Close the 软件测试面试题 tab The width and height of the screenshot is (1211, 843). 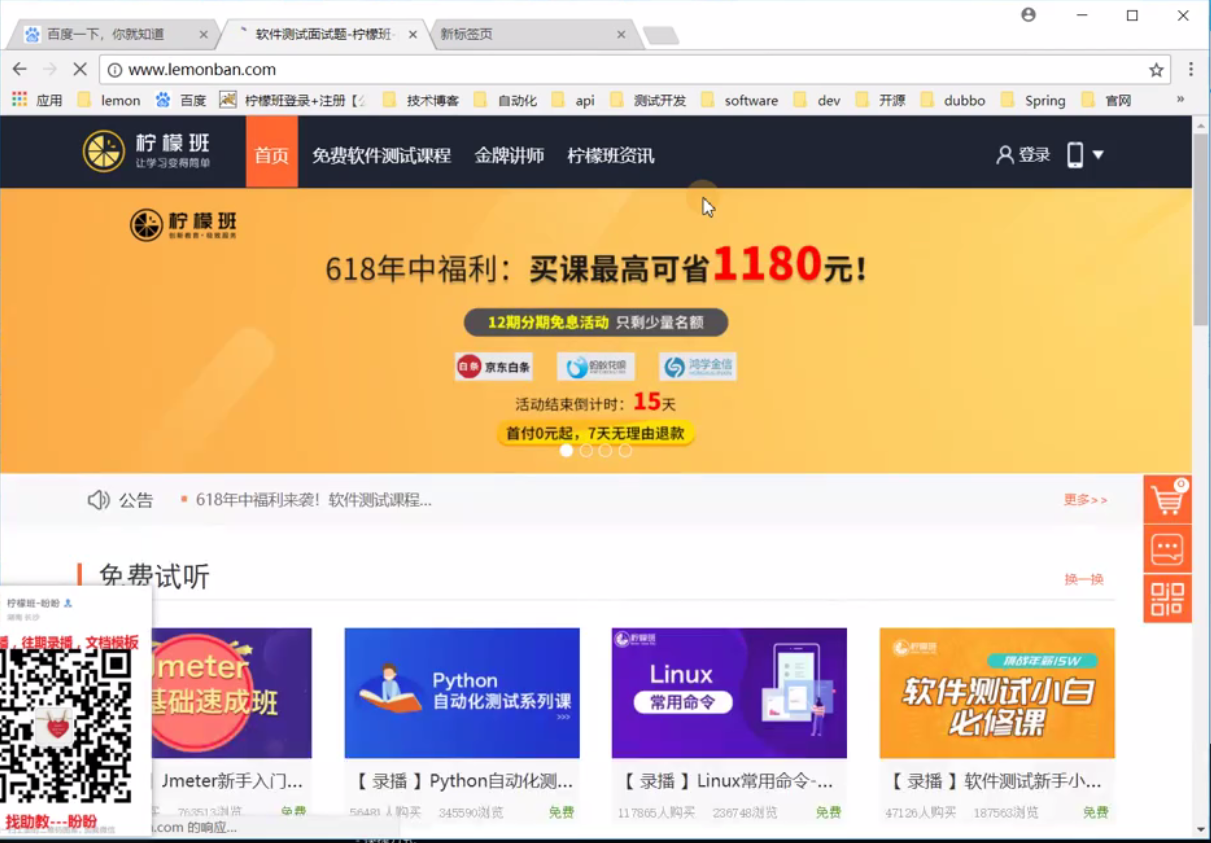click(x=413, y=34)
